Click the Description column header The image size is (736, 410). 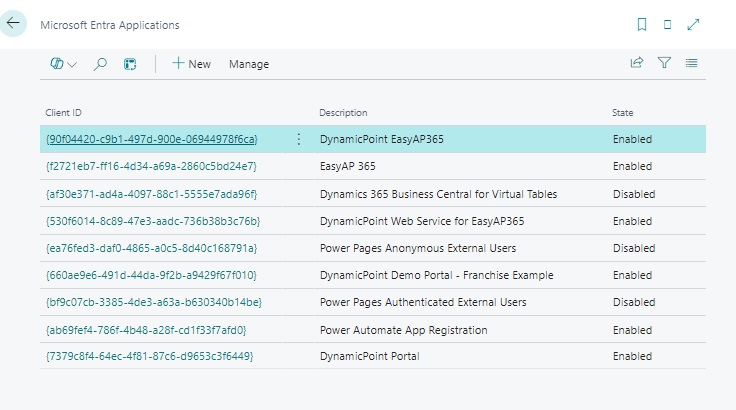tap(343, 113)
